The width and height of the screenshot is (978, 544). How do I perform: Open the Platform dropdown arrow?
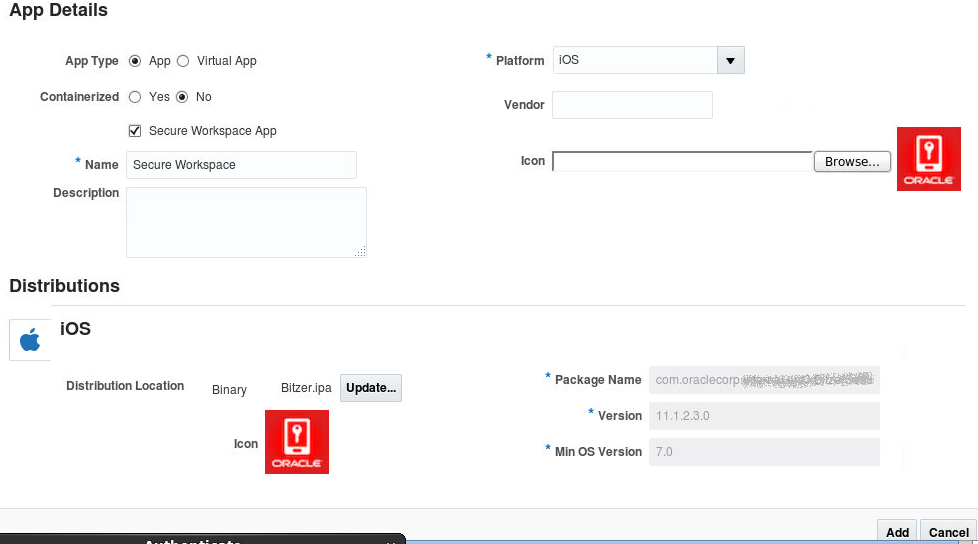[x=730, y=60]
